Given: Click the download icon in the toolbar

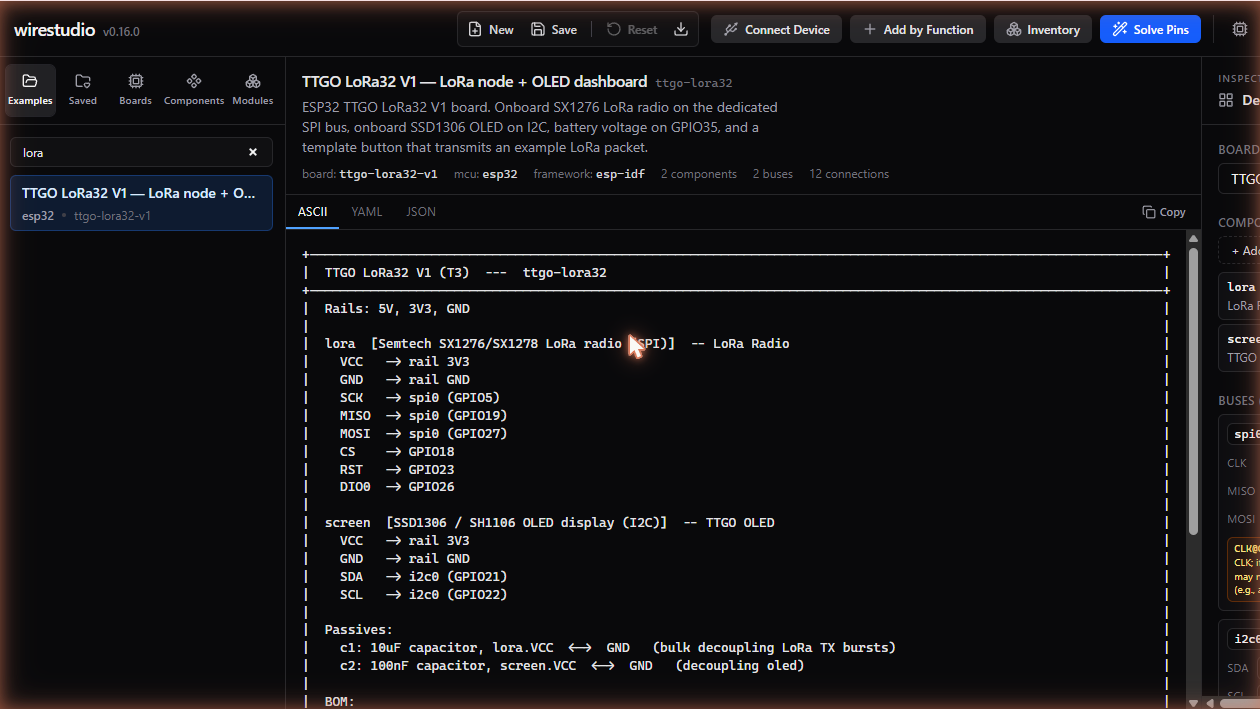Looking at the screenshot, I should [x=681, y=29].
